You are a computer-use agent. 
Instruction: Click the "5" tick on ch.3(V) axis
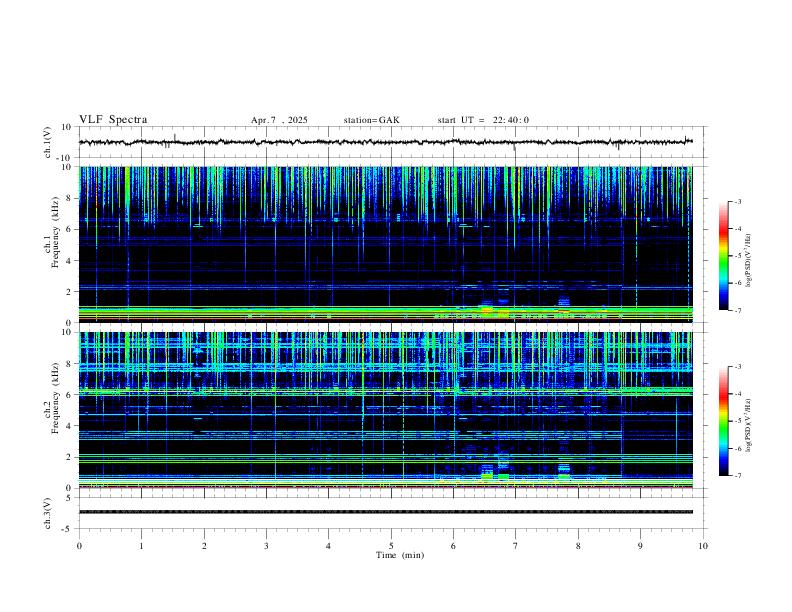70,498
